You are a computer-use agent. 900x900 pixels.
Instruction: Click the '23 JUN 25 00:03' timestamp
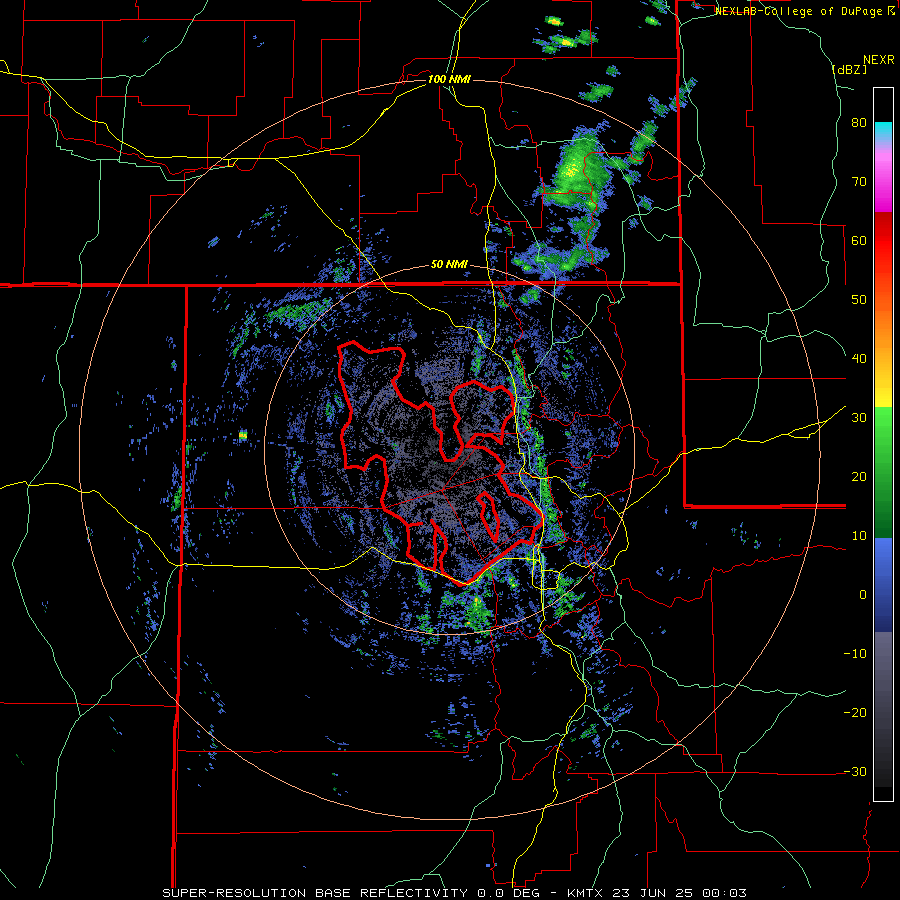tap(680, 893)
